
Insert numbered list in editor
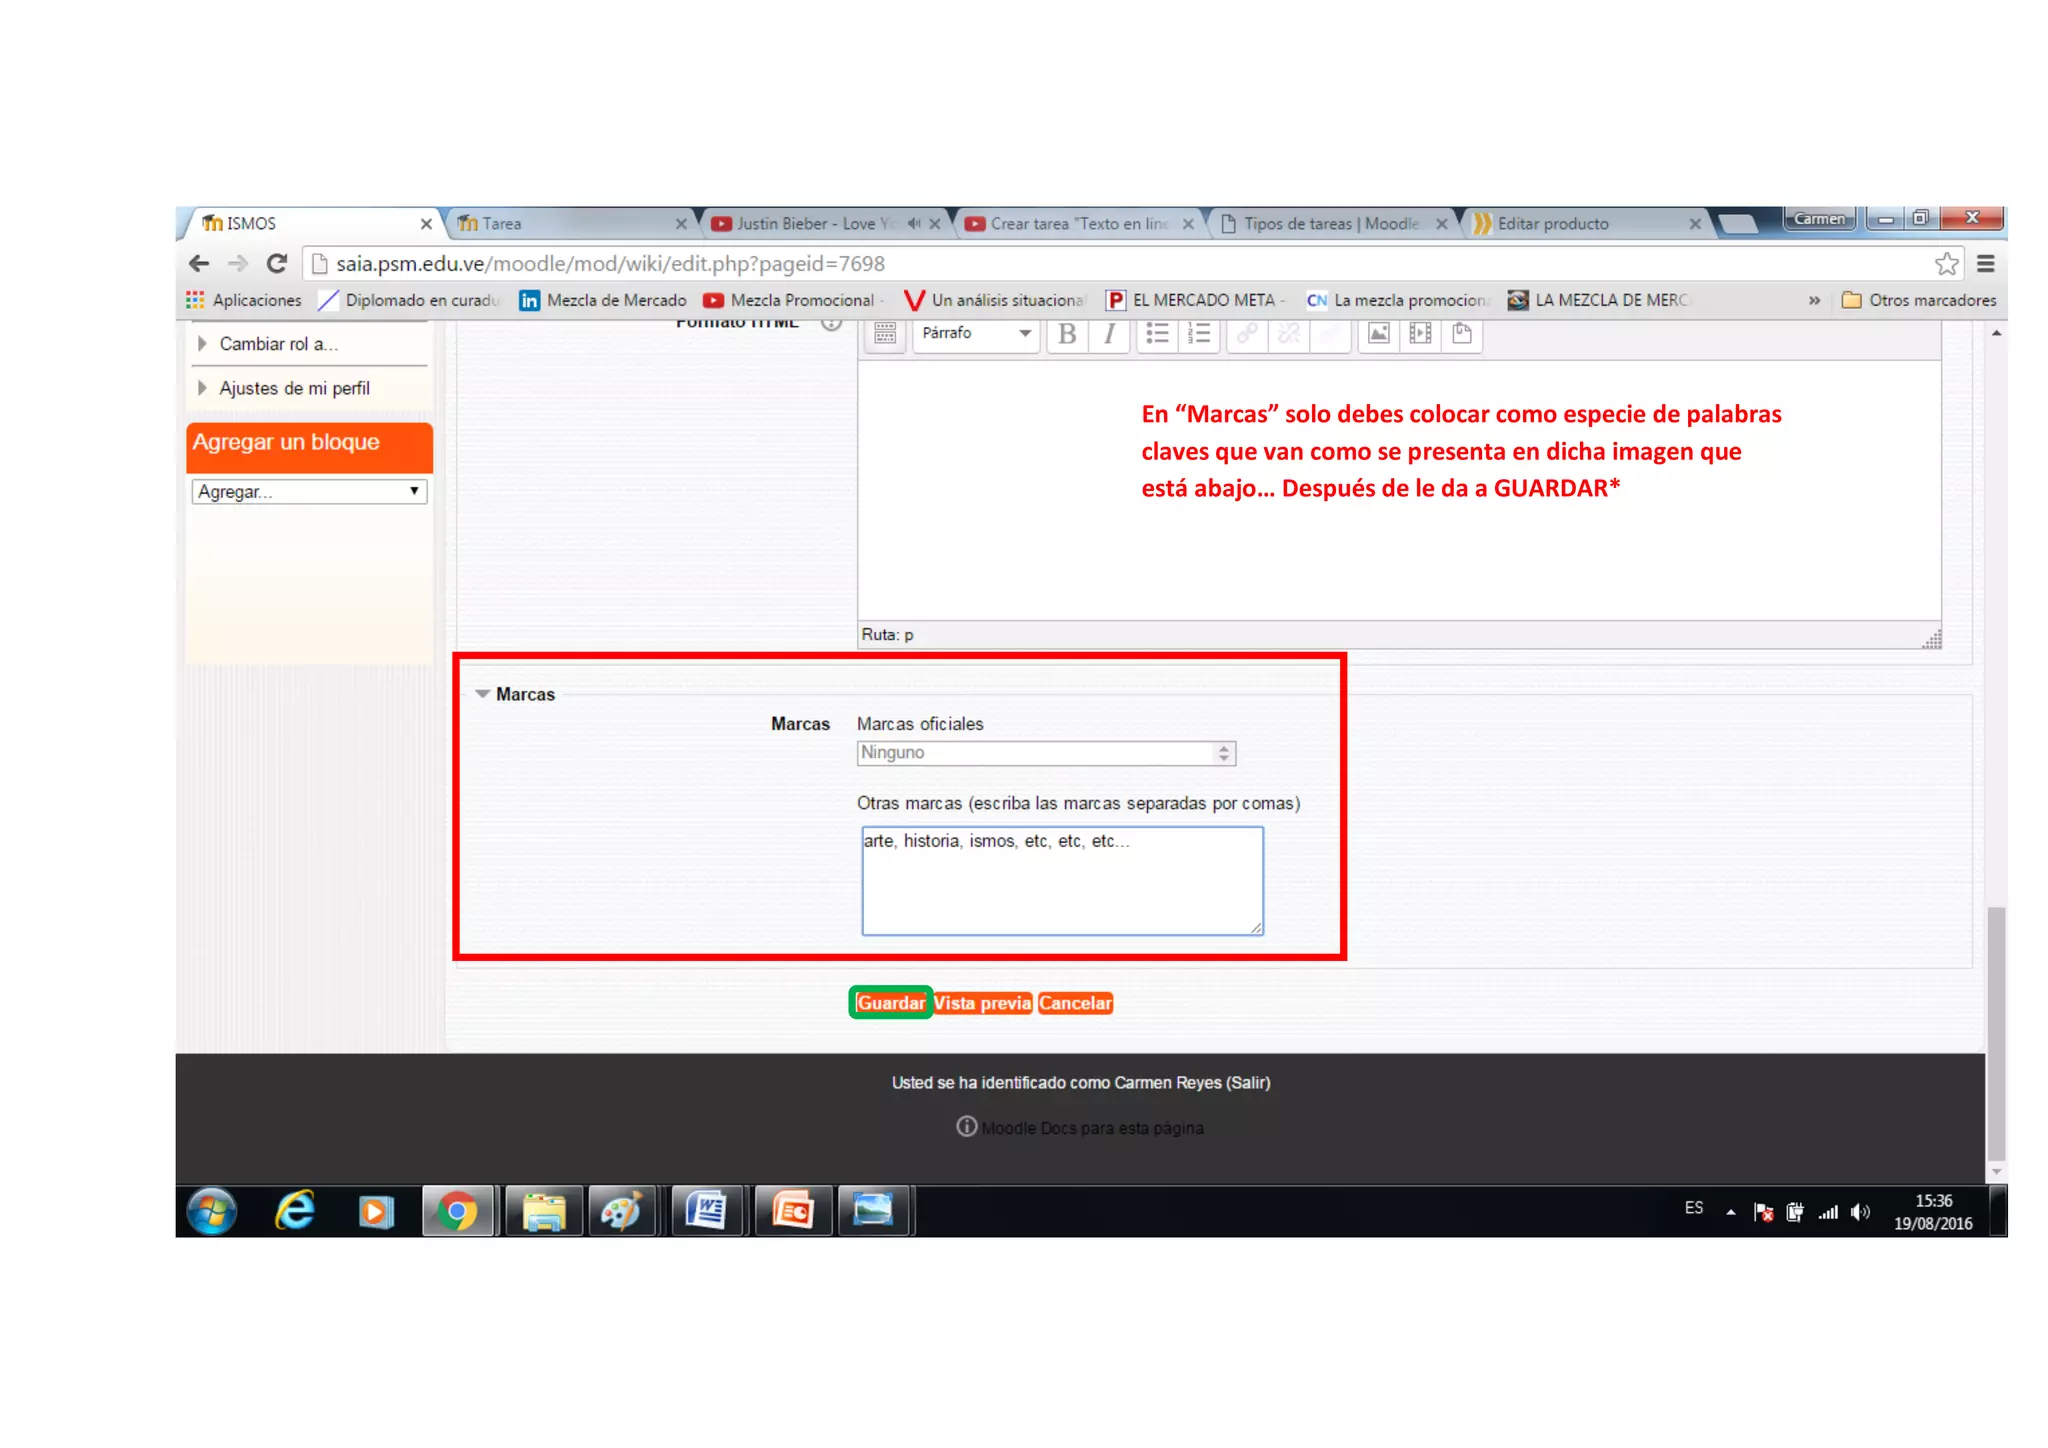[1198, 334]
